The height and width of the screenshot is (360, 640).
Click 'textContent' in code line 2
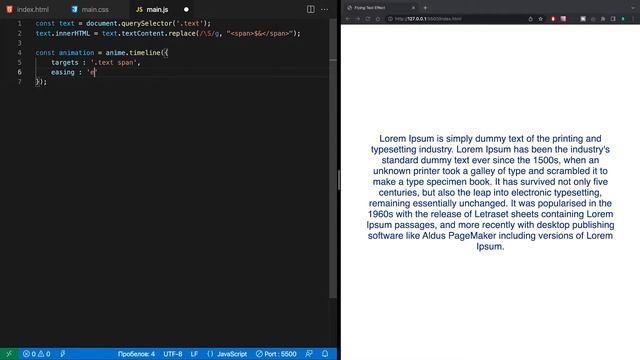click(x=143, y=33)
